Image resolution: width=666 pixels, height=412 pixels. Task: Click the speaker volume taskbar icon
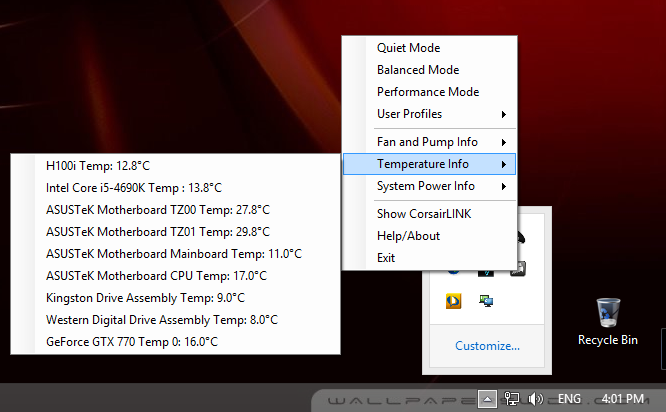535,399
